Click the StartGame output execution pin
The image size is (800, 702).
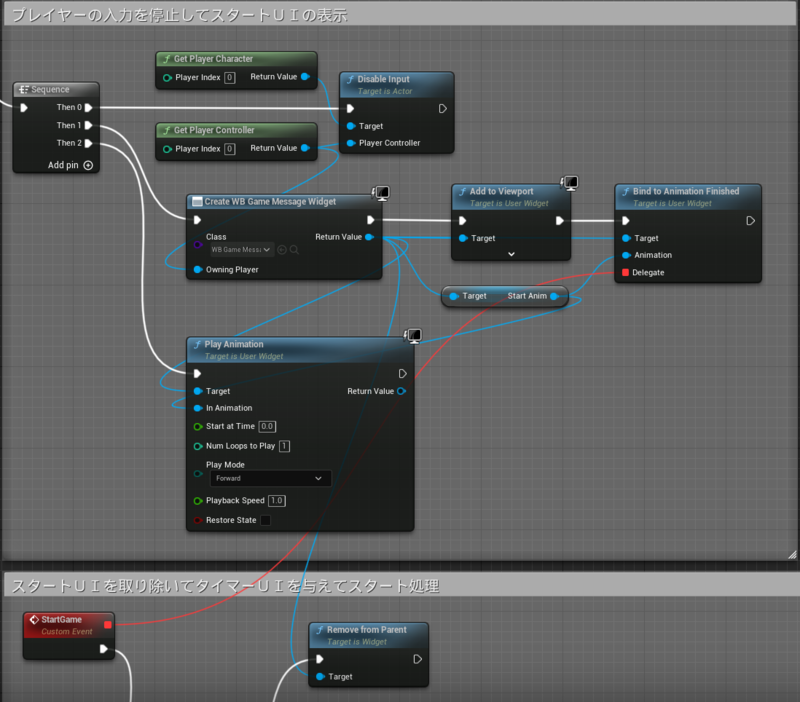pyautogui.click(x=104, y=649)
